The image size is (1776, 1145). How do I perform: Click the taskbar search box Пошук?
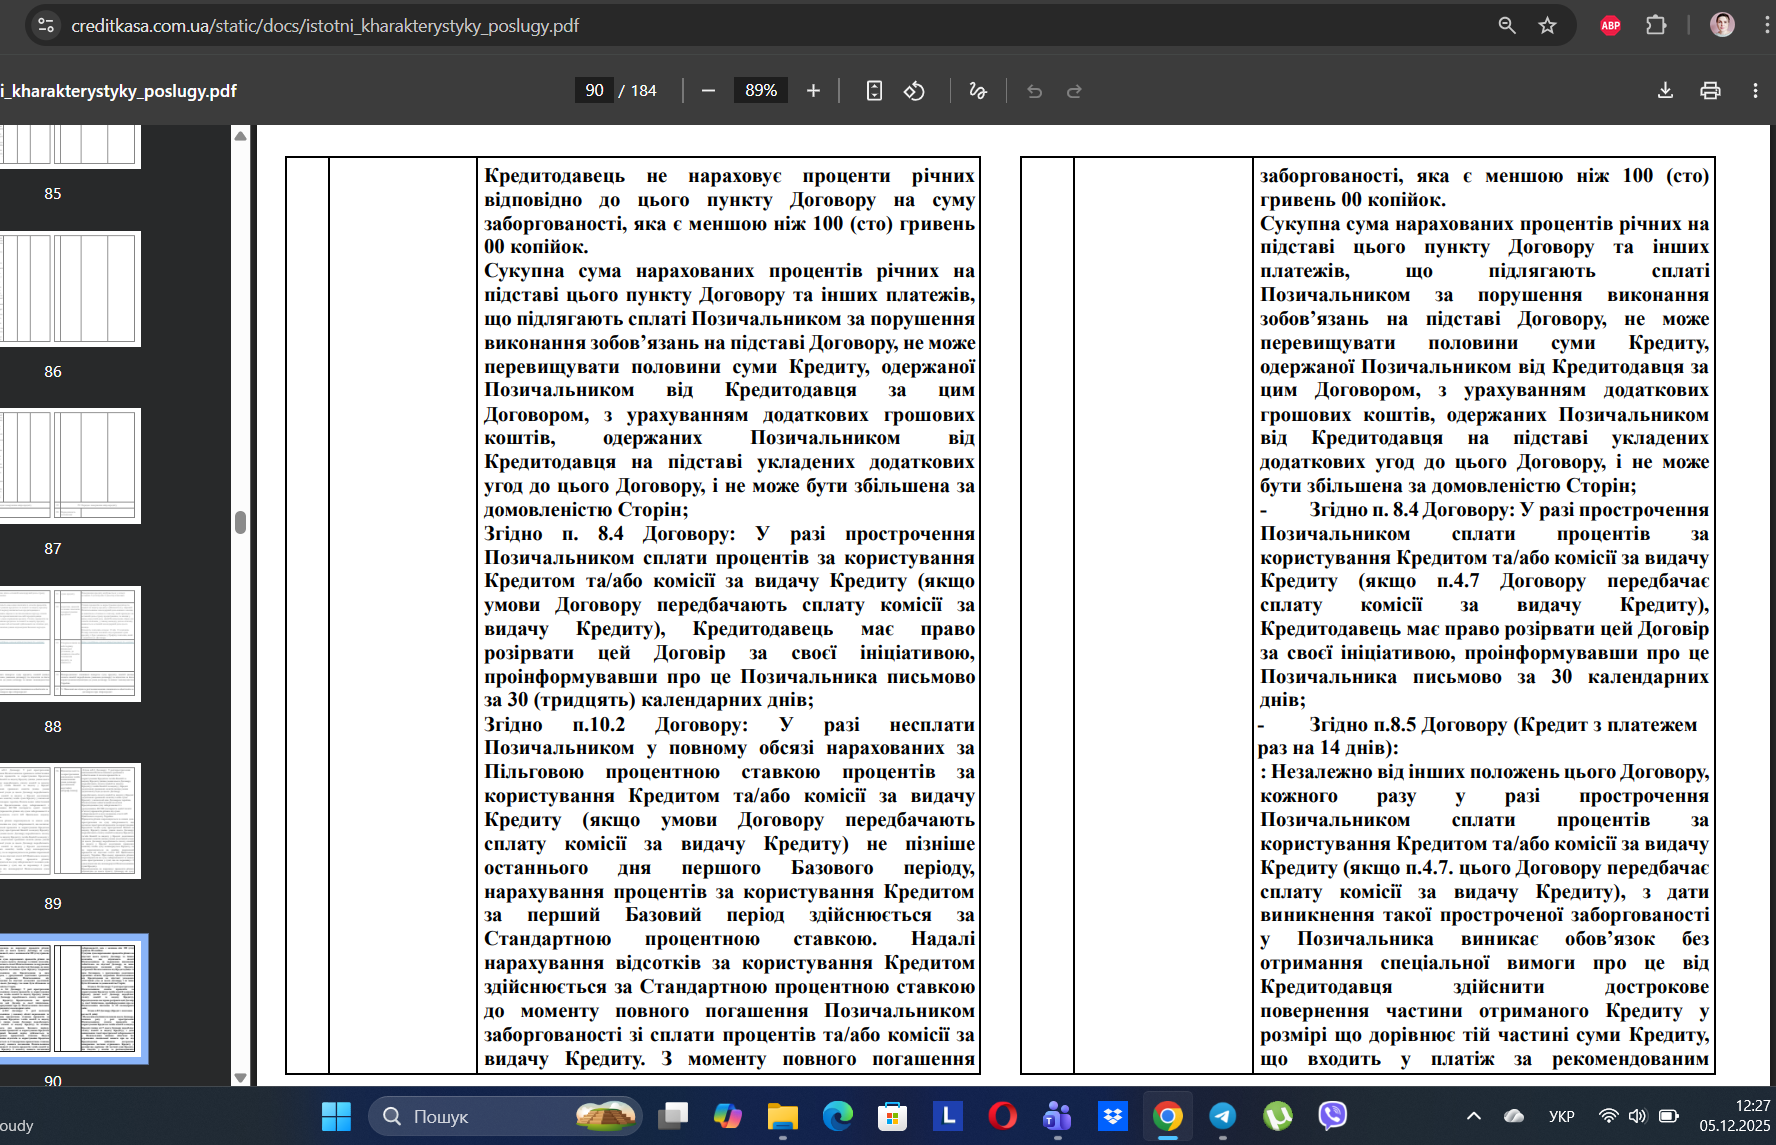pyautogui.click(x=505, y=1116)
